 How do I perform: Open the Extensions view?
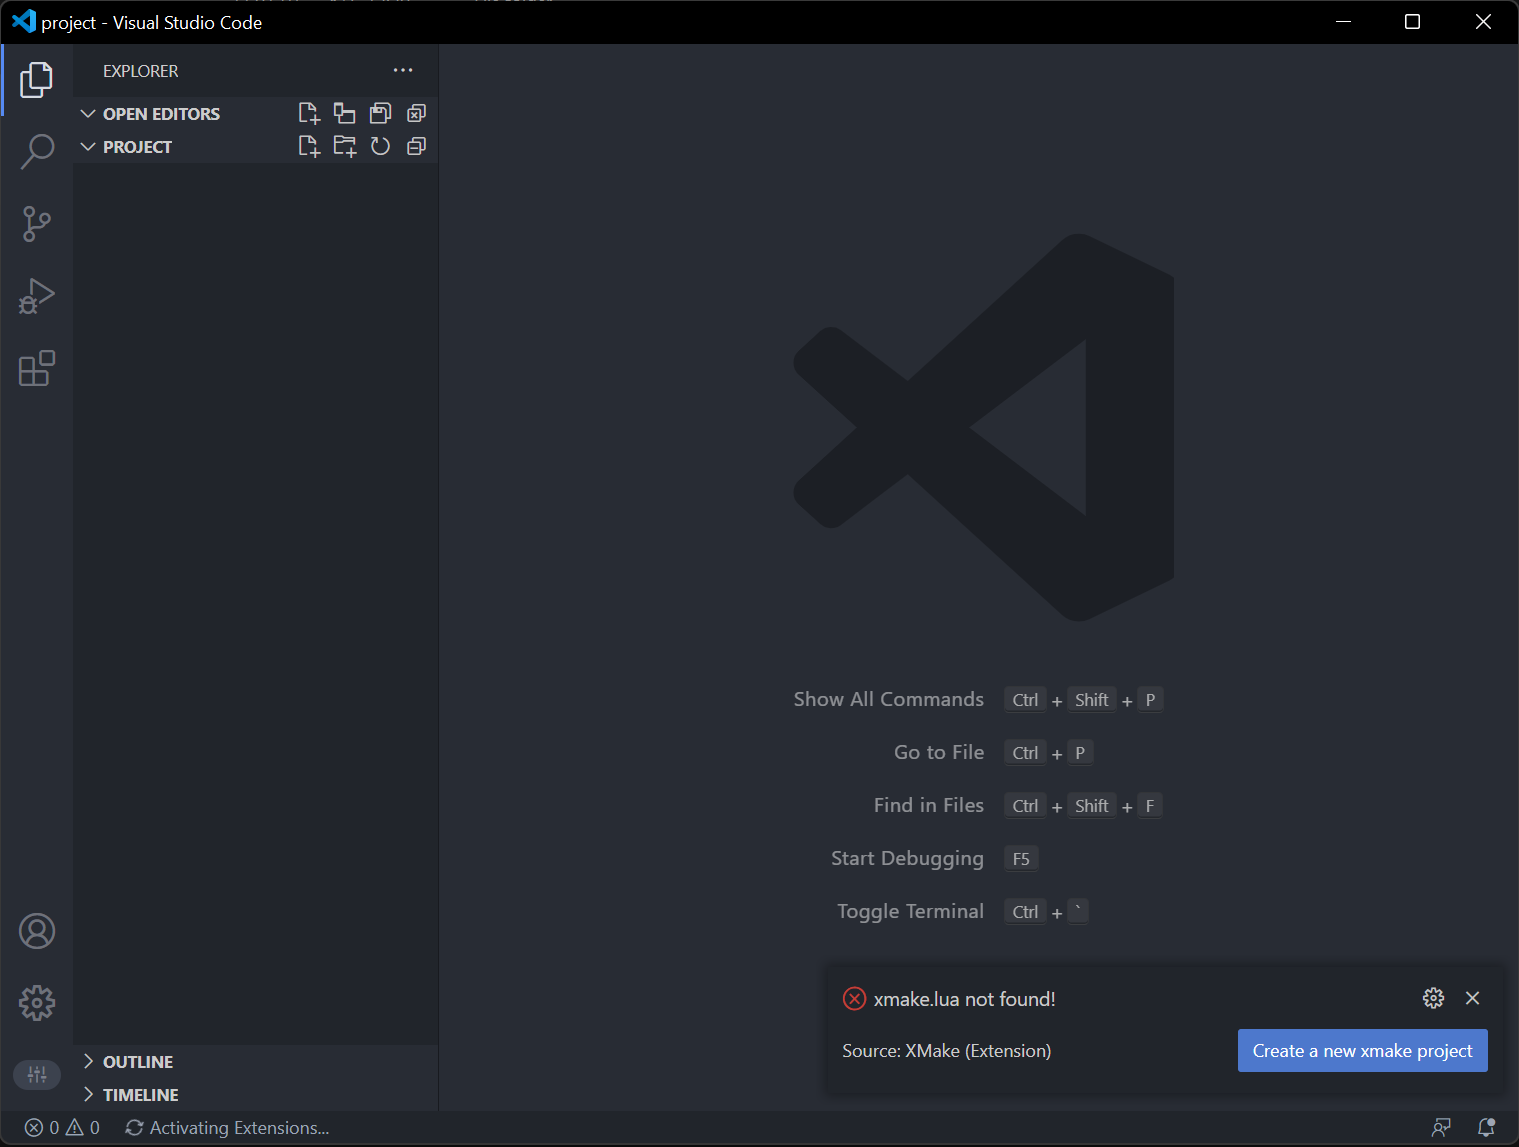click(37, 369)
